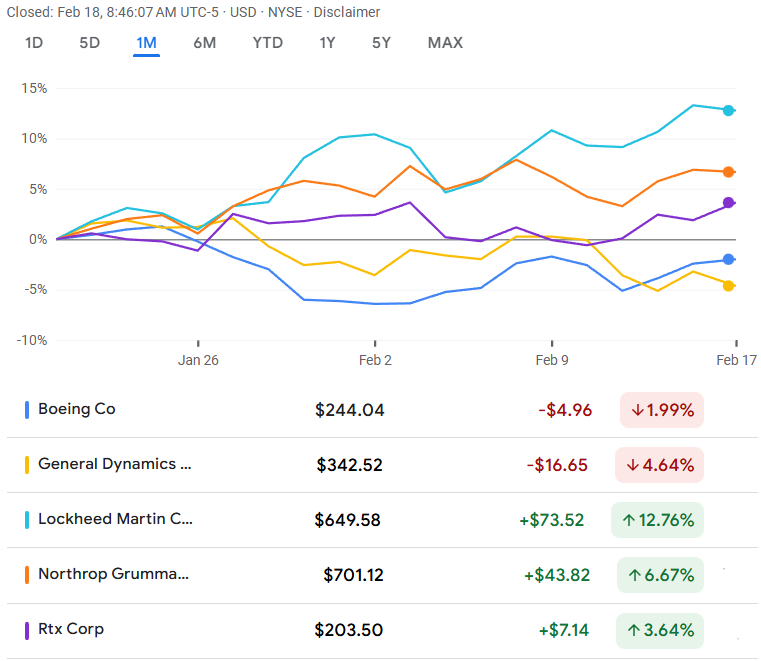This screenshot has height=661, width=761.
Task: Click the up 6.67% change badge
Action: coord(661,575)
